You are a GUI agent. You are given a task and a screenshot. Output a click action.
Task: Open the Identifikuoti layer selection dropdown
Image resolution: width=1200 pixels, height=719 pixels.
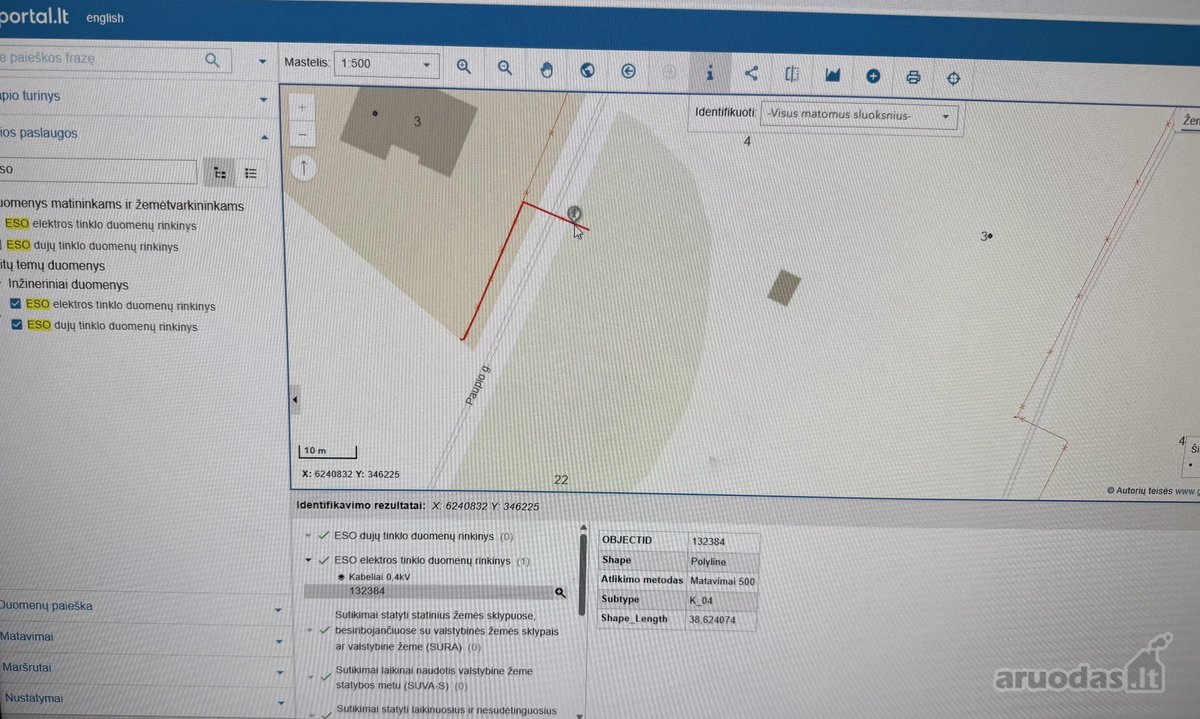coord(858,116)
